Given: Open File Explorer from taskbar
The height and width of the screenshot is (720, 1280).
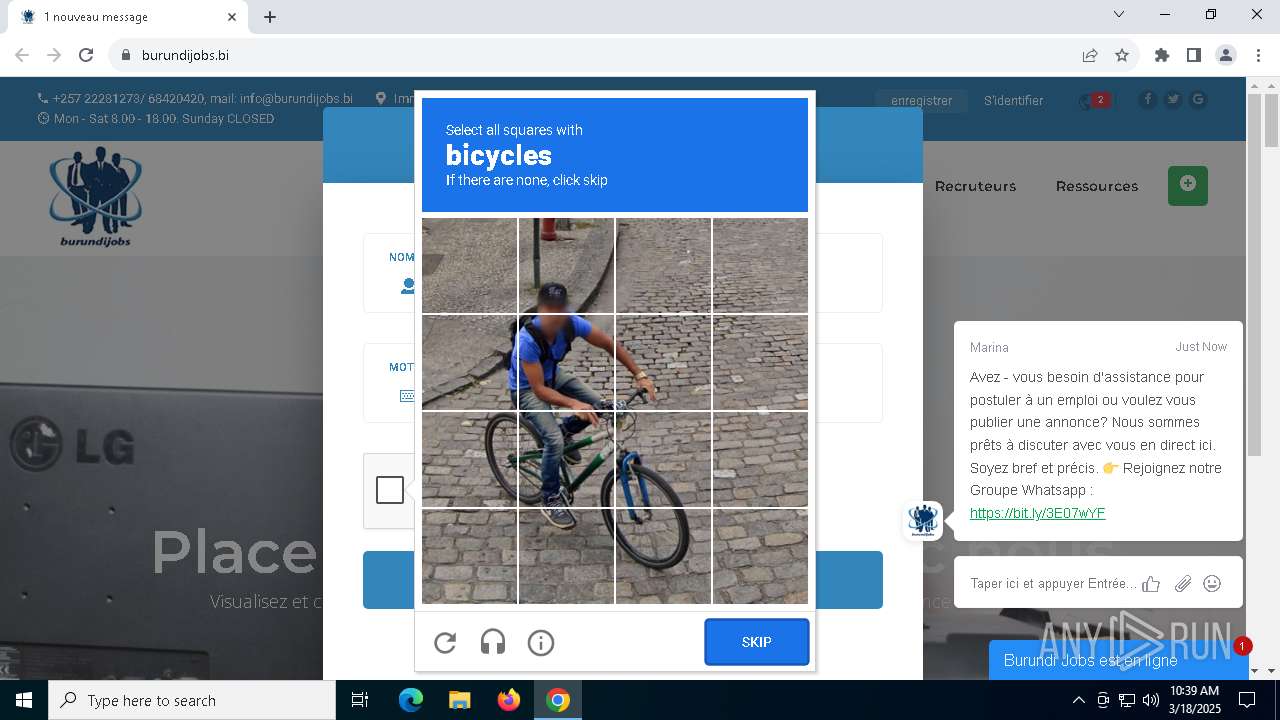Looking at the screenshot, I should coord(459,700).
